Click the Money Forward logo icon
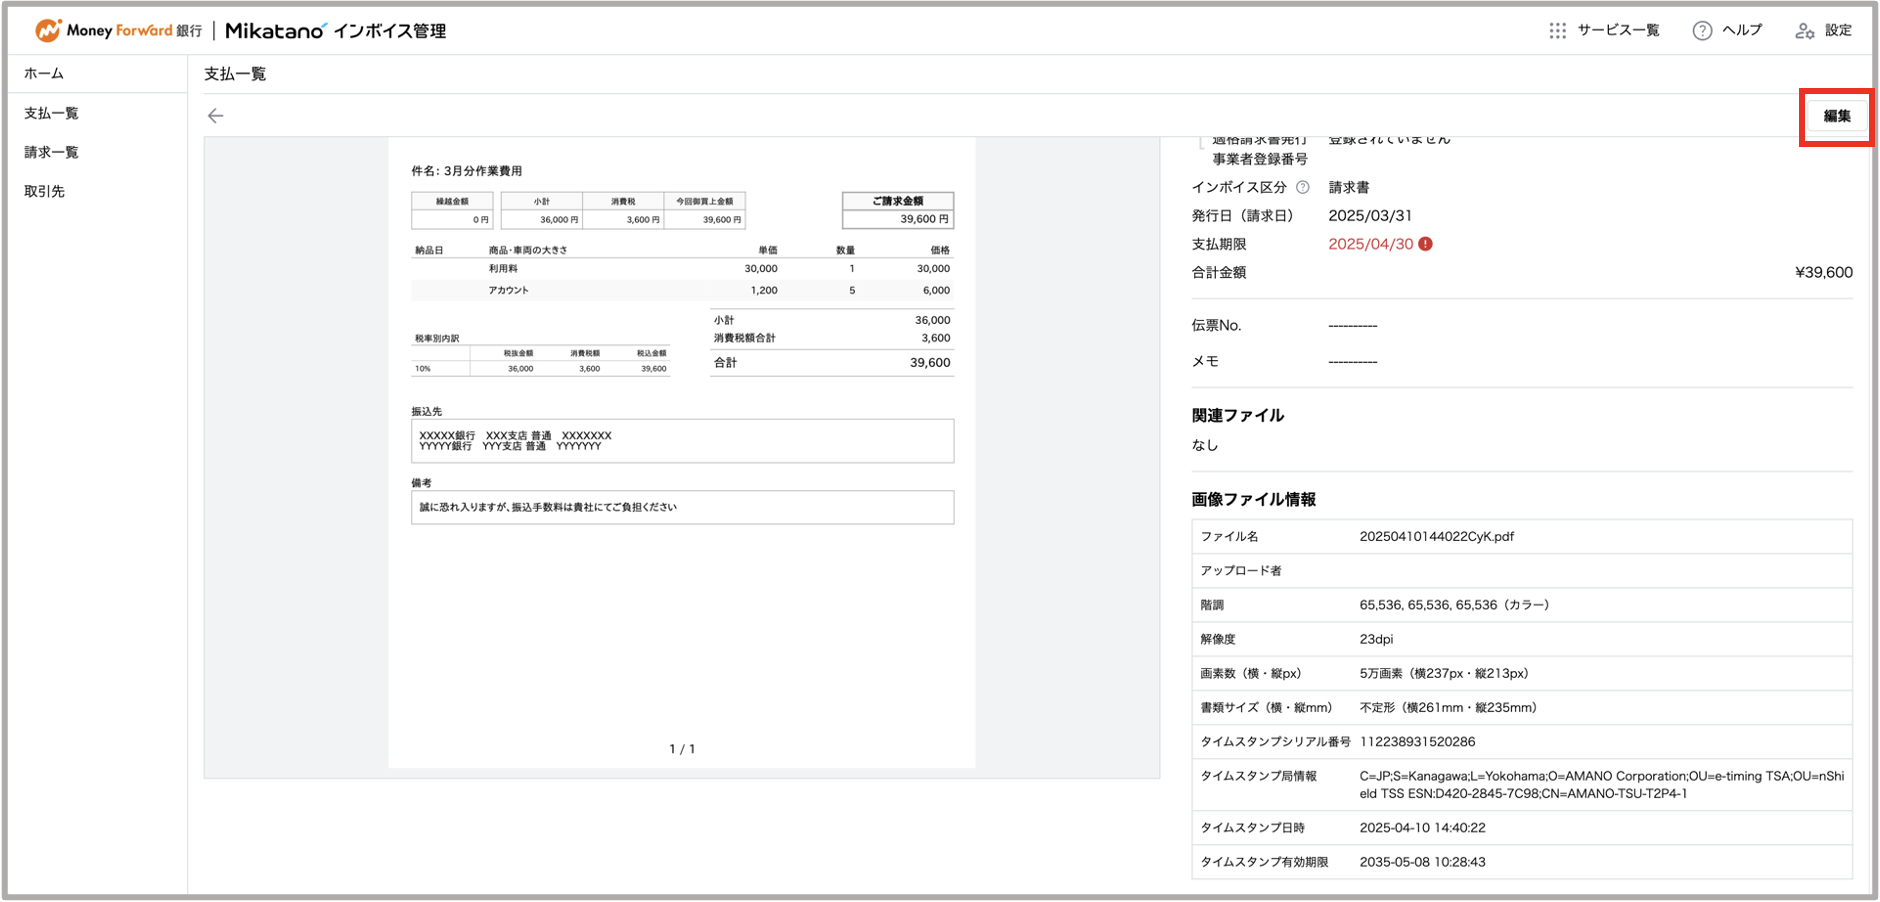Screen dimensions: 1880x902 (47, 31)
